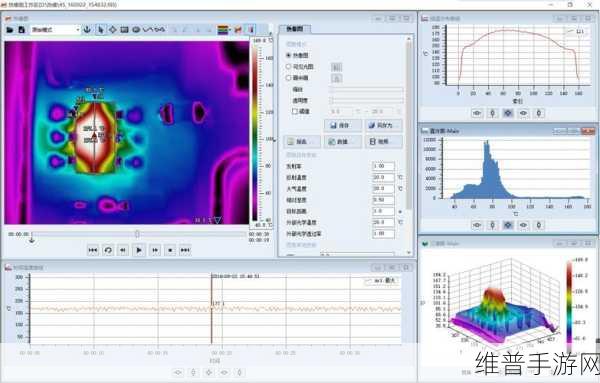Choose the picture-in-picture radio option
600x383 pixels.
point(289,78)
